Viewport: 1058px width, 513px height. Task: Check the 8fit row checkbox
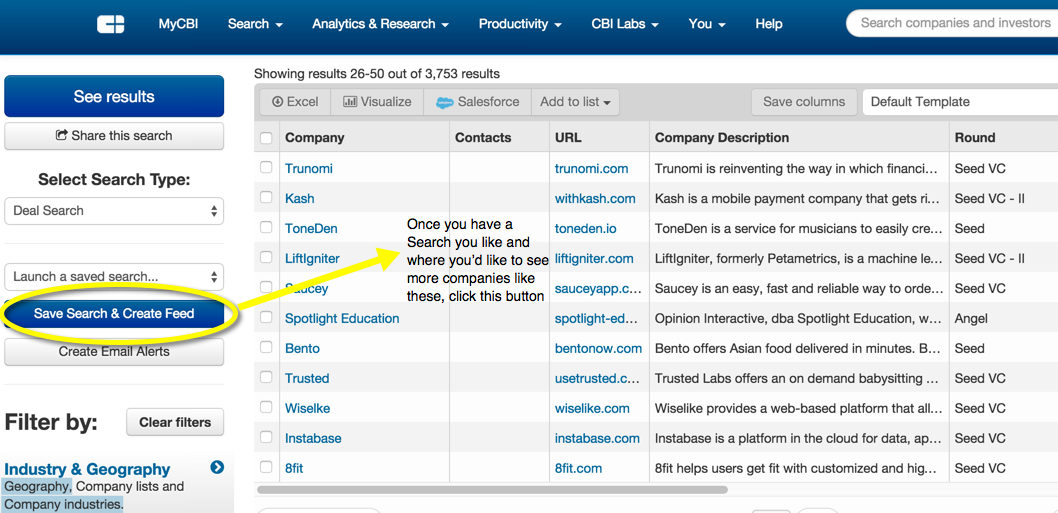pos(267,467)
